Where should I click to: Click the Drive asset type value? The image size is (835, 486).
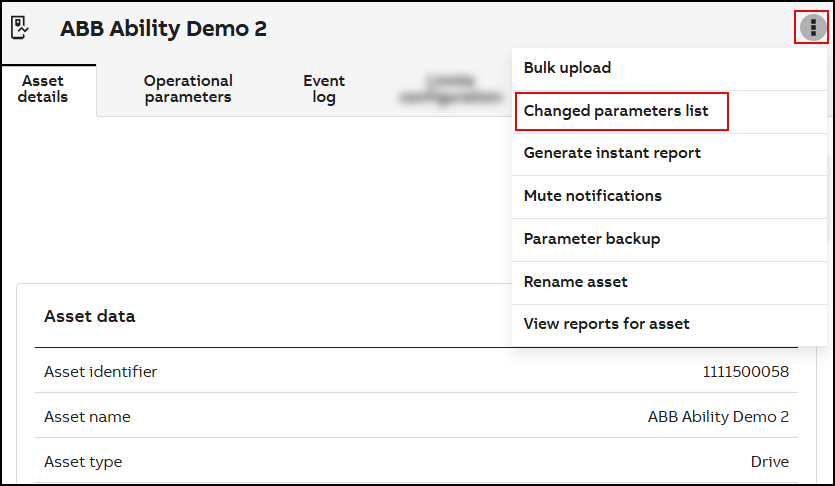point(769,462)
